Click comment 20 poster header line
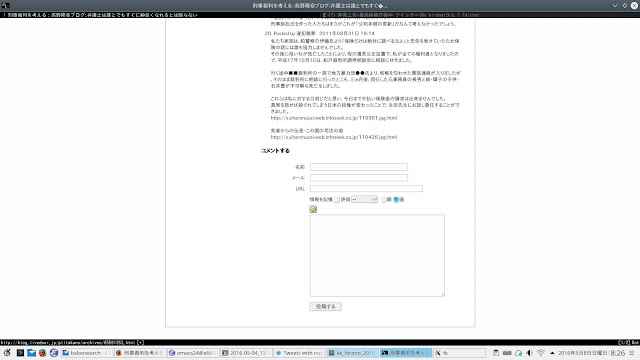The width and height of the screenshot is (640, 360). (x=320, y=33)
